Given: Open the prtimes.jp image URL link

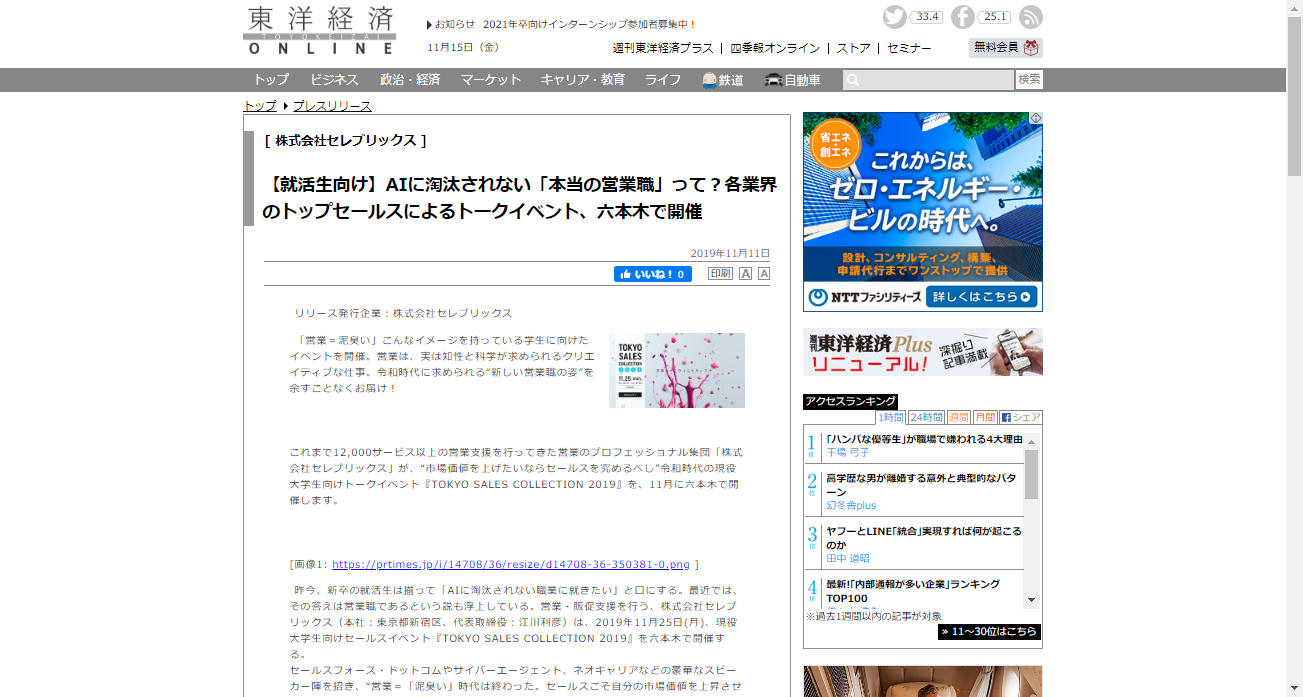Looking at the screenshot, I should point(511,564).
